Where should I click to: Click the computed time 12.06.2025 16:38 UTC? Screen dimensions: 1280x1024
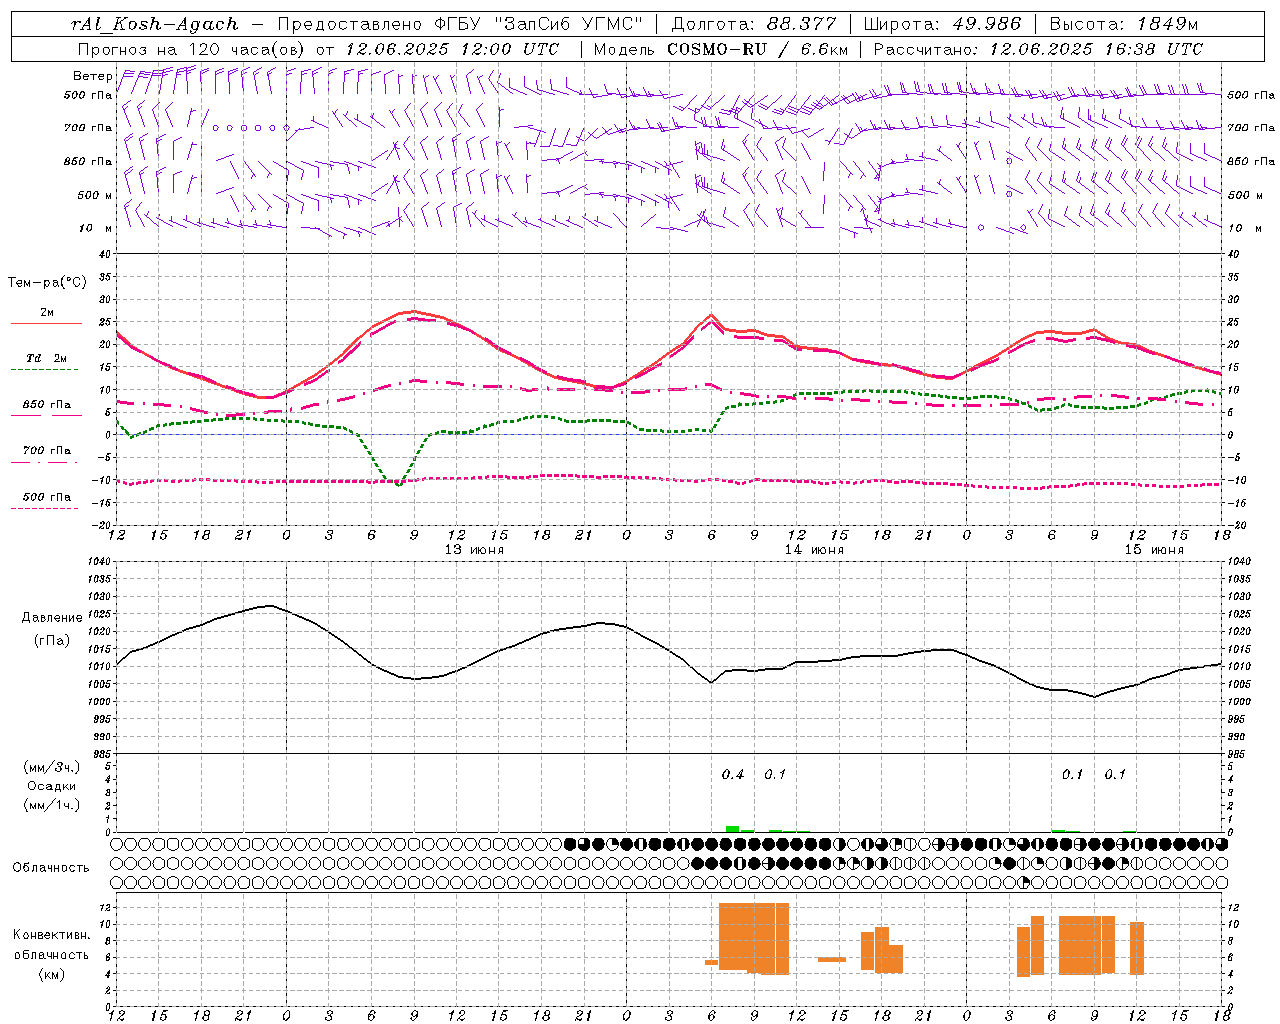1097,49
